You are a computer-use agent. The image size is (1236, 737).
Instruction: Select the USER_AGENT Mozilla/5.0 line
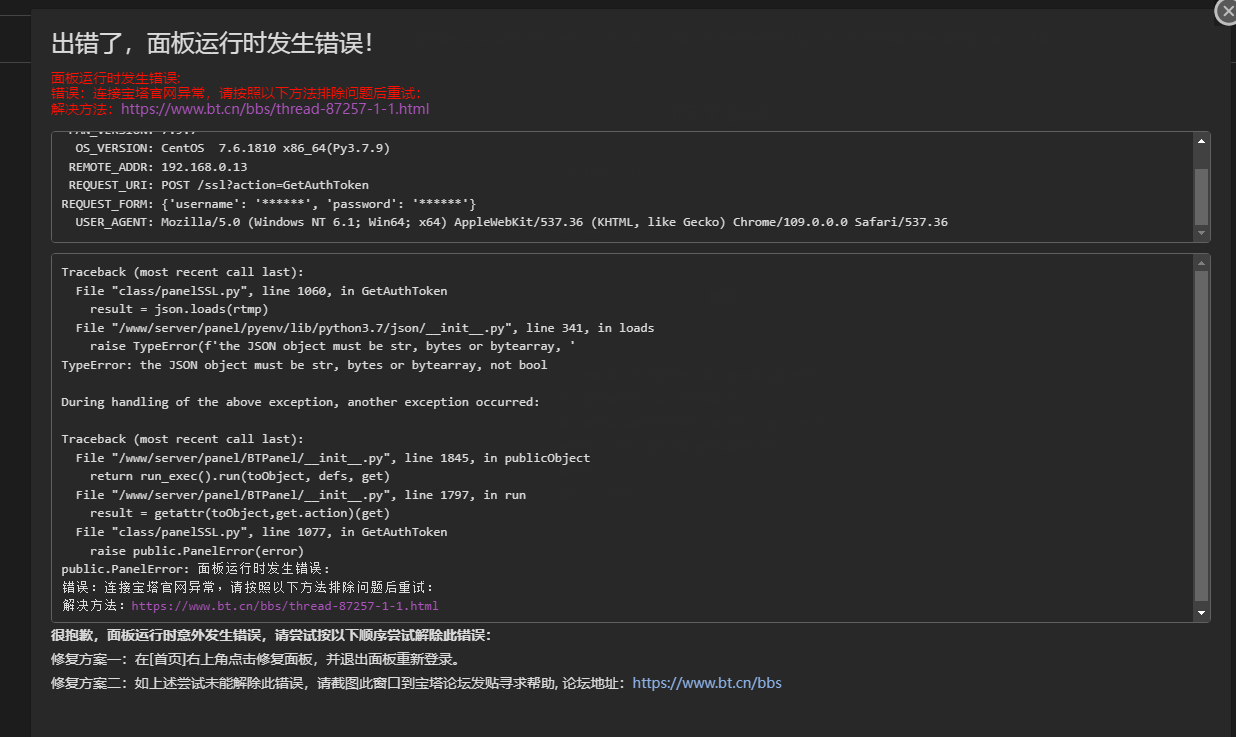(511, 222)
